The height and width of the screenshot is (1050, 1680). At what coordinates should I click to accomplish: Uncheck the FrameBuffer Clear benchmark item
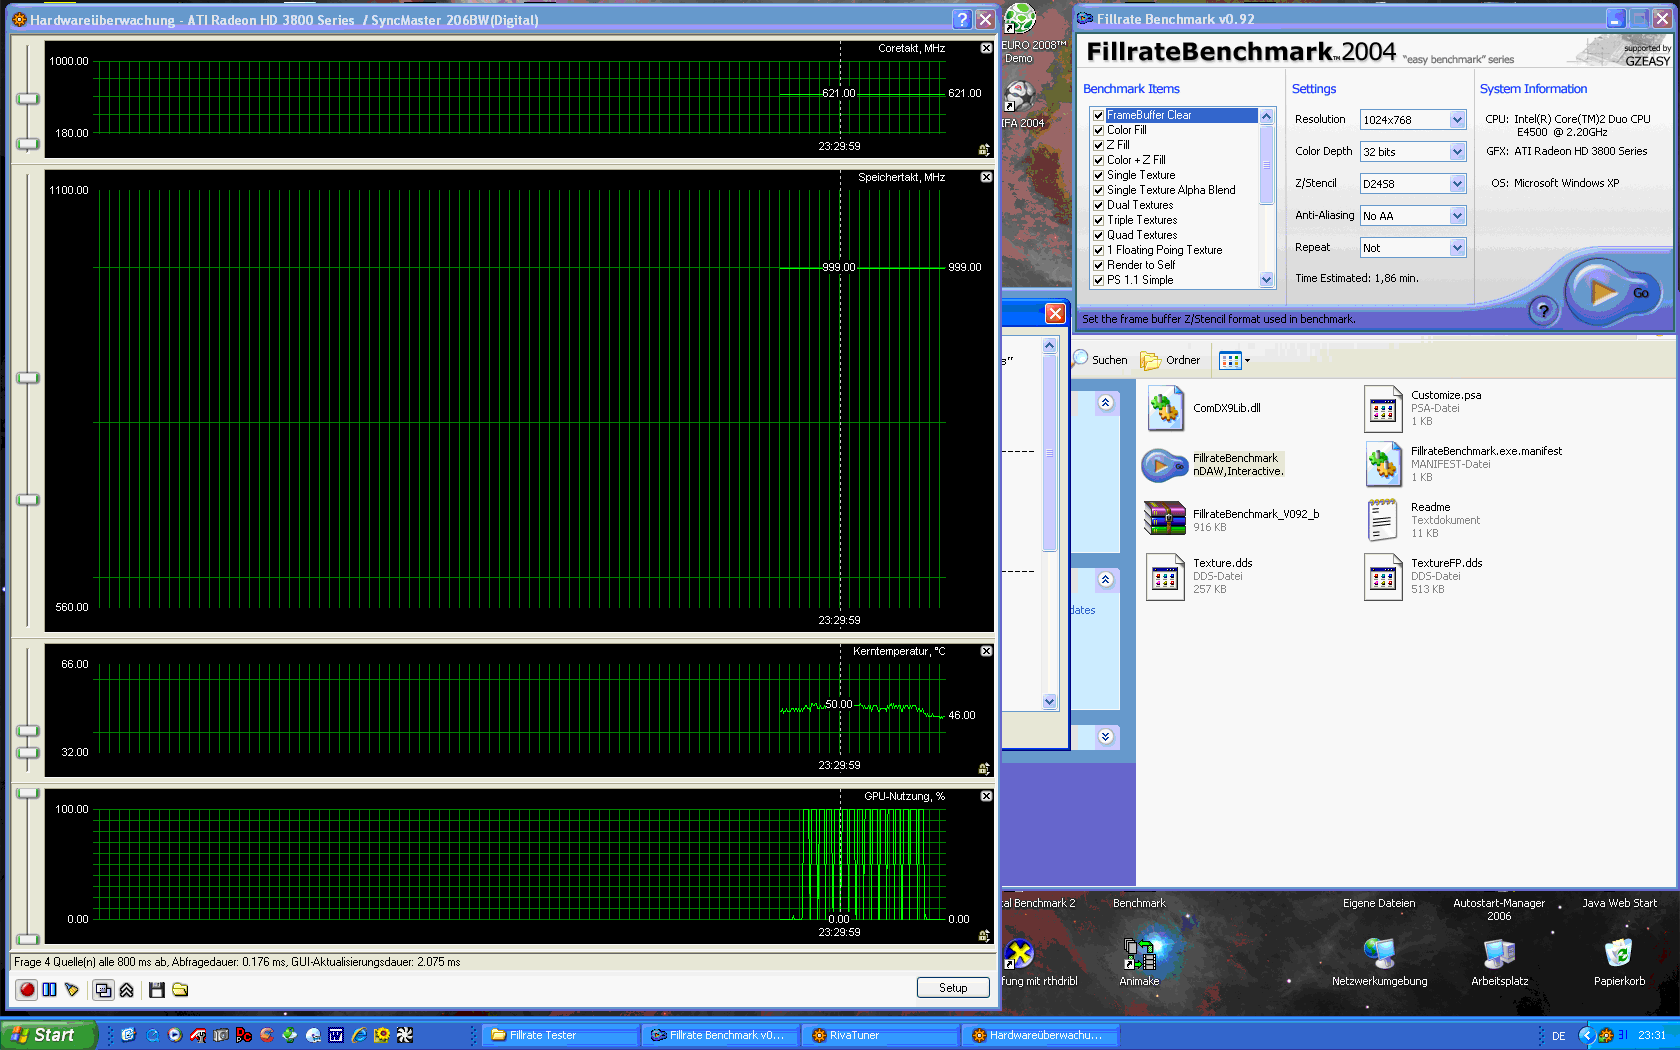click(x=1098, y=115)
